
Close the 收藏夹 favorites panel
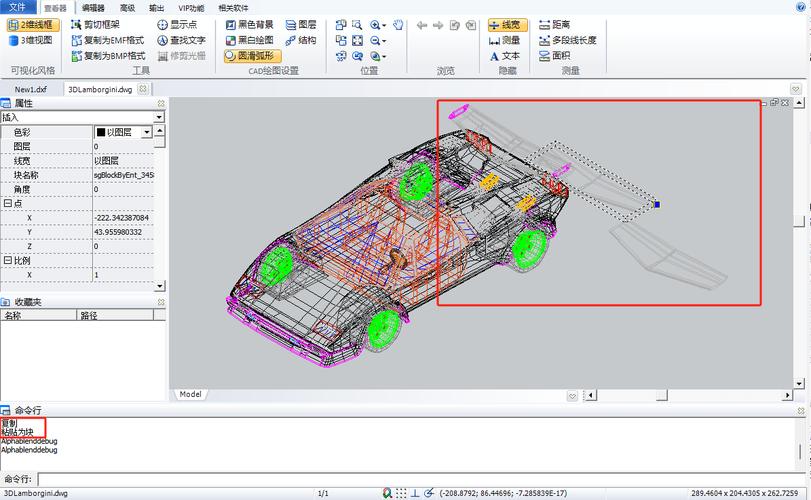[x=161, y=302]
